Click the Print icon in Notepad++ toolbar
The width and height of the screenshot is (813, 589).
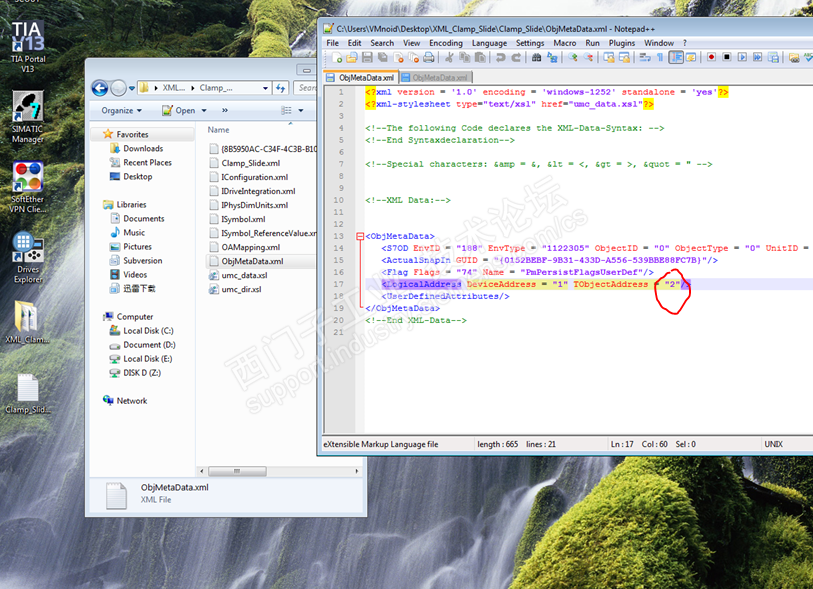428,58
